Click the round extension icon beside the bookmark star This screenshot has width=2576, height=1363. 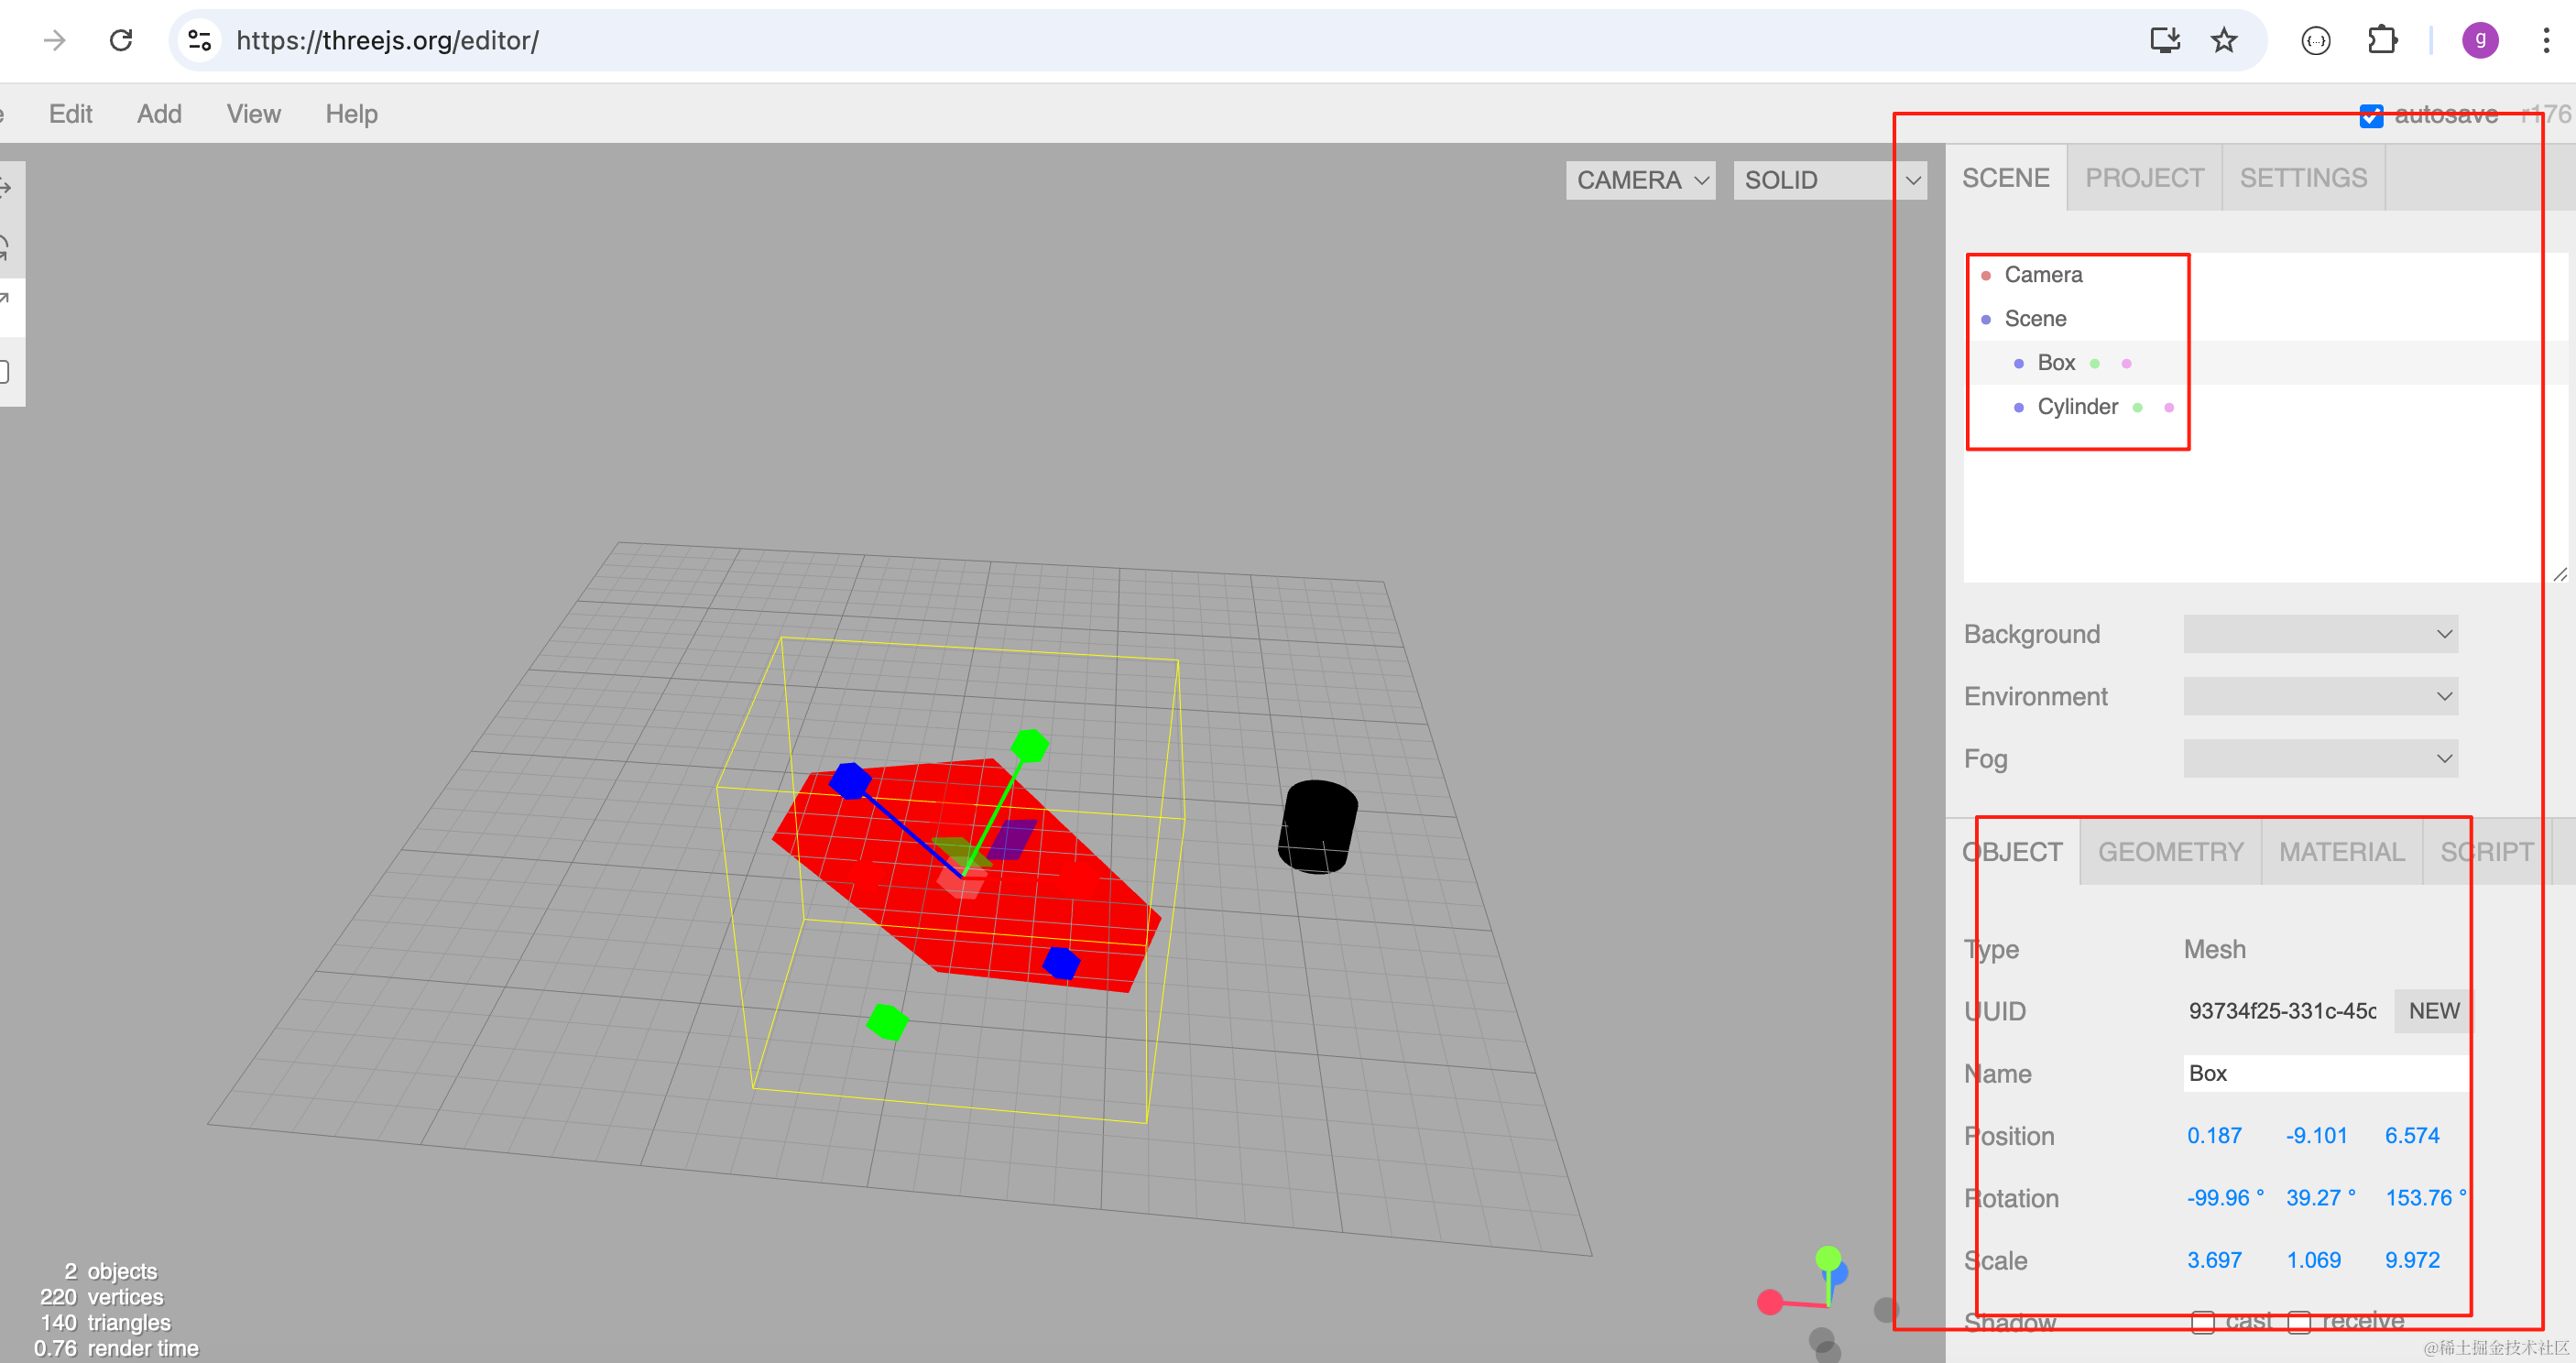click(x=2316, y=40)
